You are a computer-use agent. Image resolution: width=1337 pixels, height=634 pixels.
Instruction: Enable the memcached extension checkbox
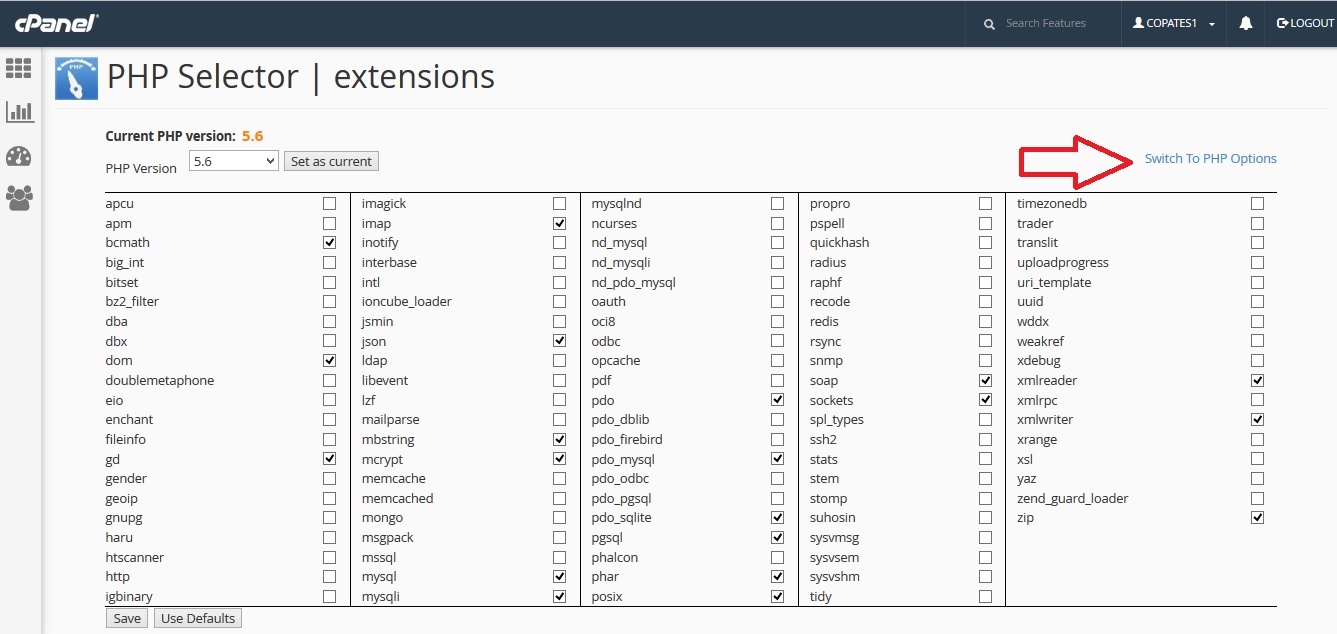[559, 498]
